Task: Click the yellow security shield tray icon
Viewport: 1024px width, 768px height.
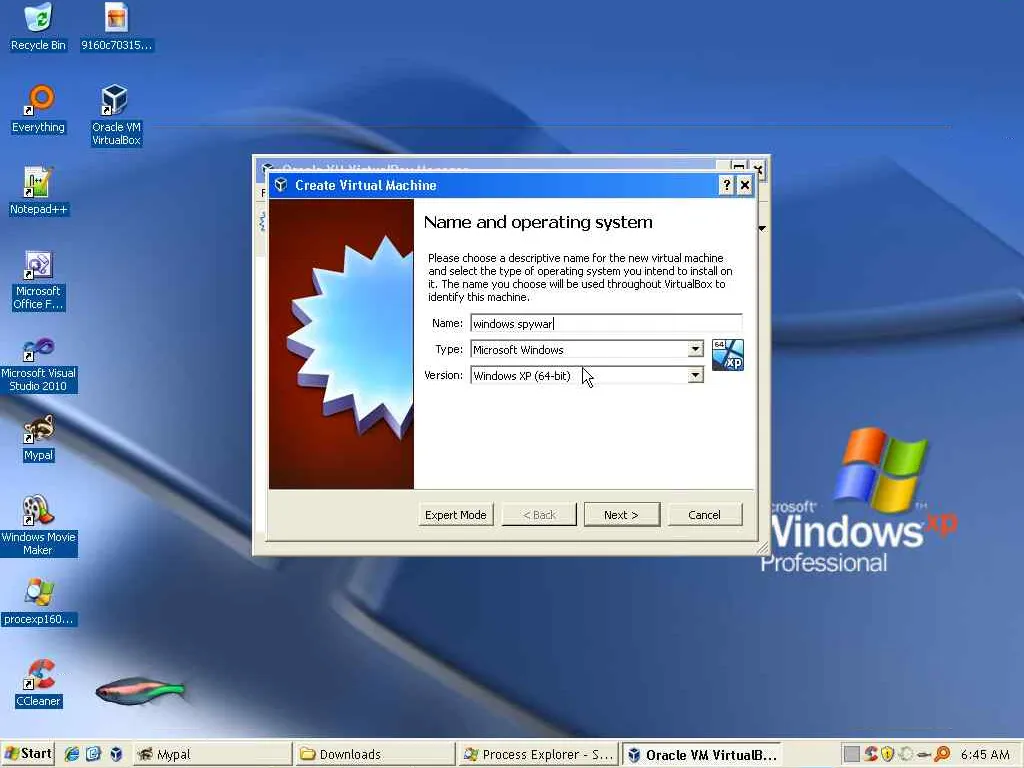Action: pyautogui.click(x=888, y=754)
